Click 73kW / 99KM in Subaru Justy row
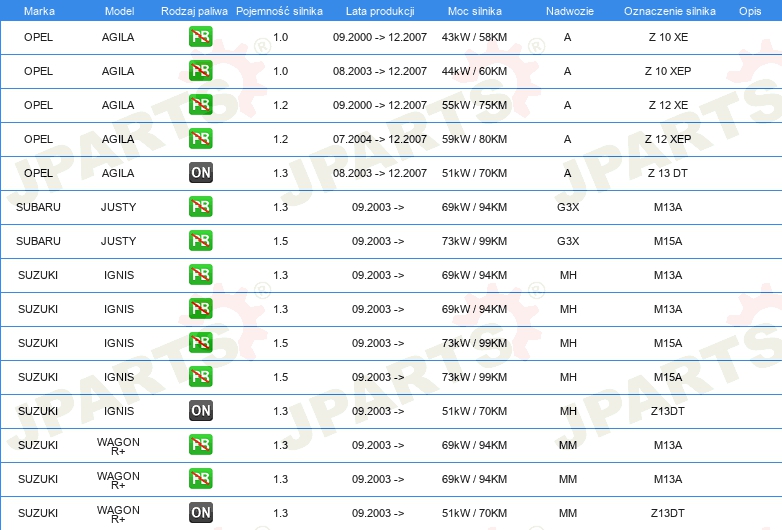782x530 pixels. pyautogui.click(x=474, y=241)
